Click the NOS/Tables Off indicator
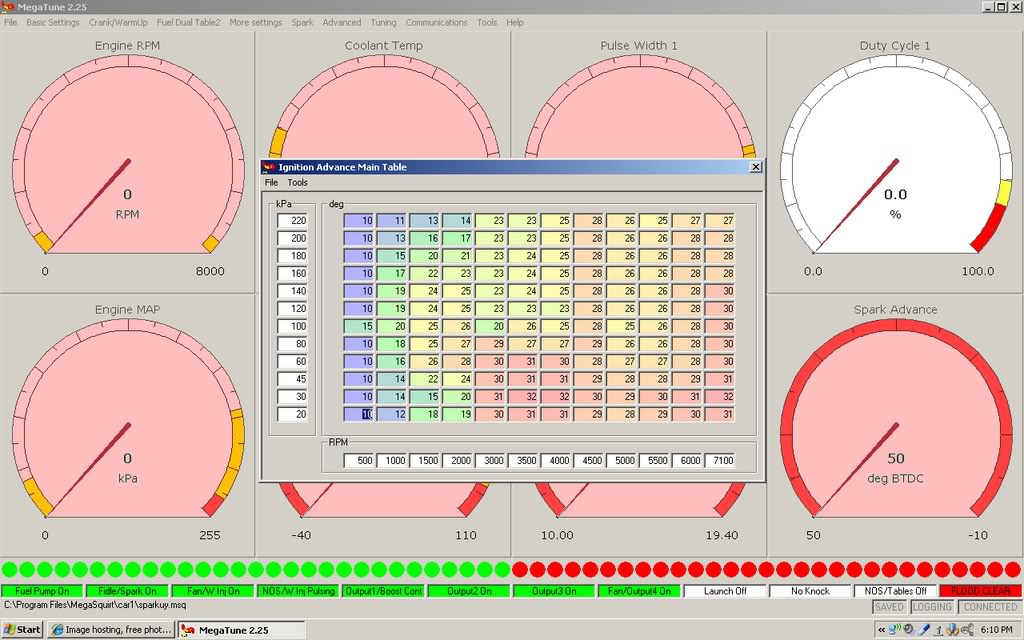Screen dimensions: 1024x640 pos(895,591)
